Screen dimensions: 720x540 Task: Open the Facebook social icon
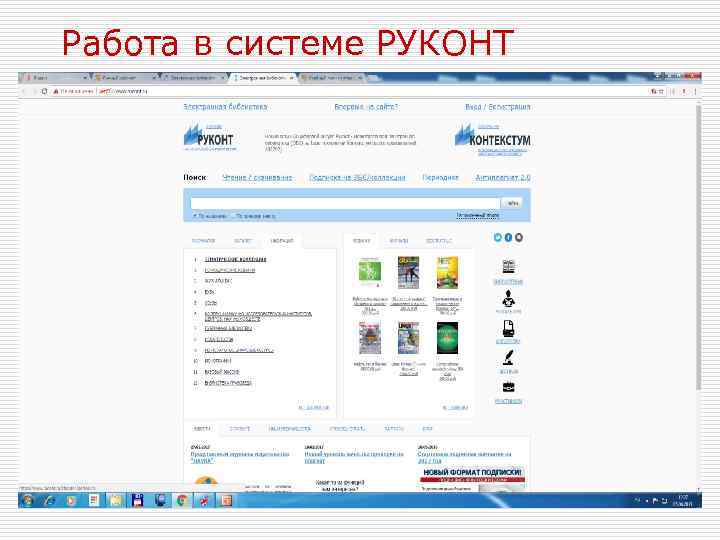point(508,237)
